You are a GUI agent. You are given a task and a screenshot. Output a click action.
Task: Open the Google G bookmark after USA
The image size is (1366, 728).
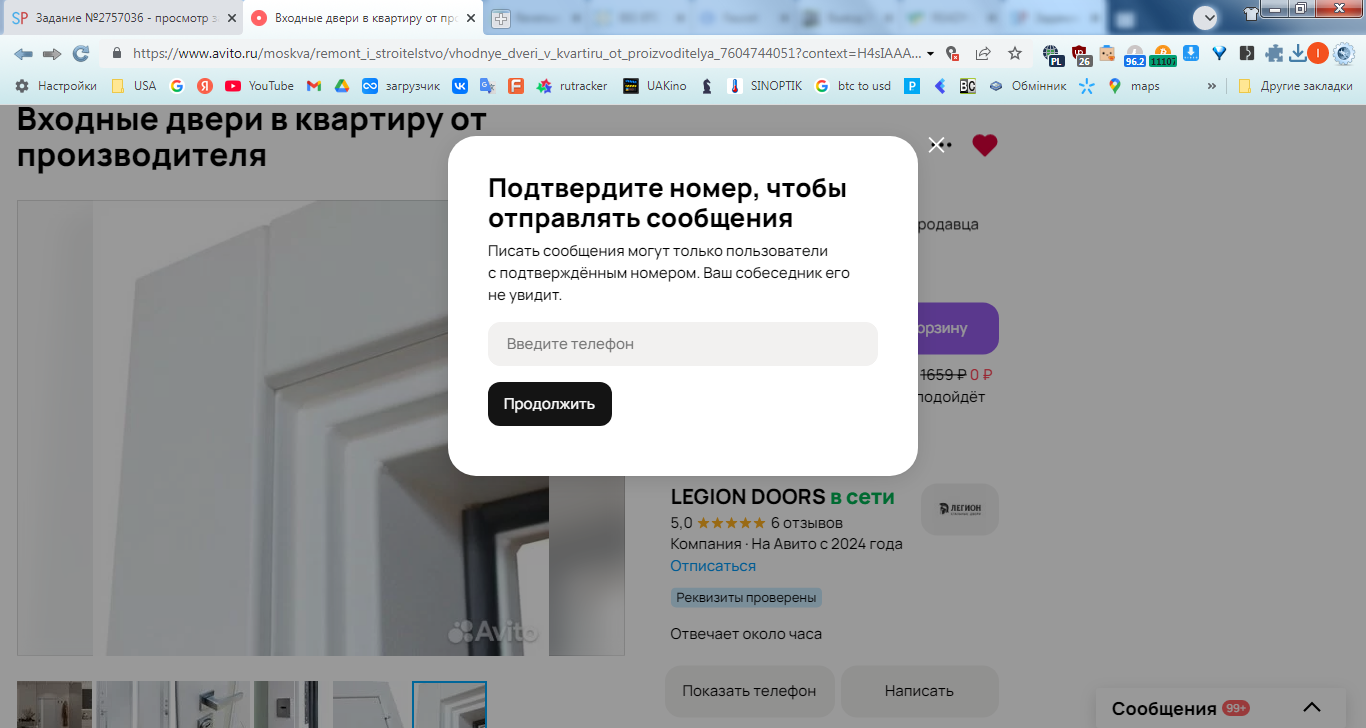pyautogui.click(x=177, y=86)
